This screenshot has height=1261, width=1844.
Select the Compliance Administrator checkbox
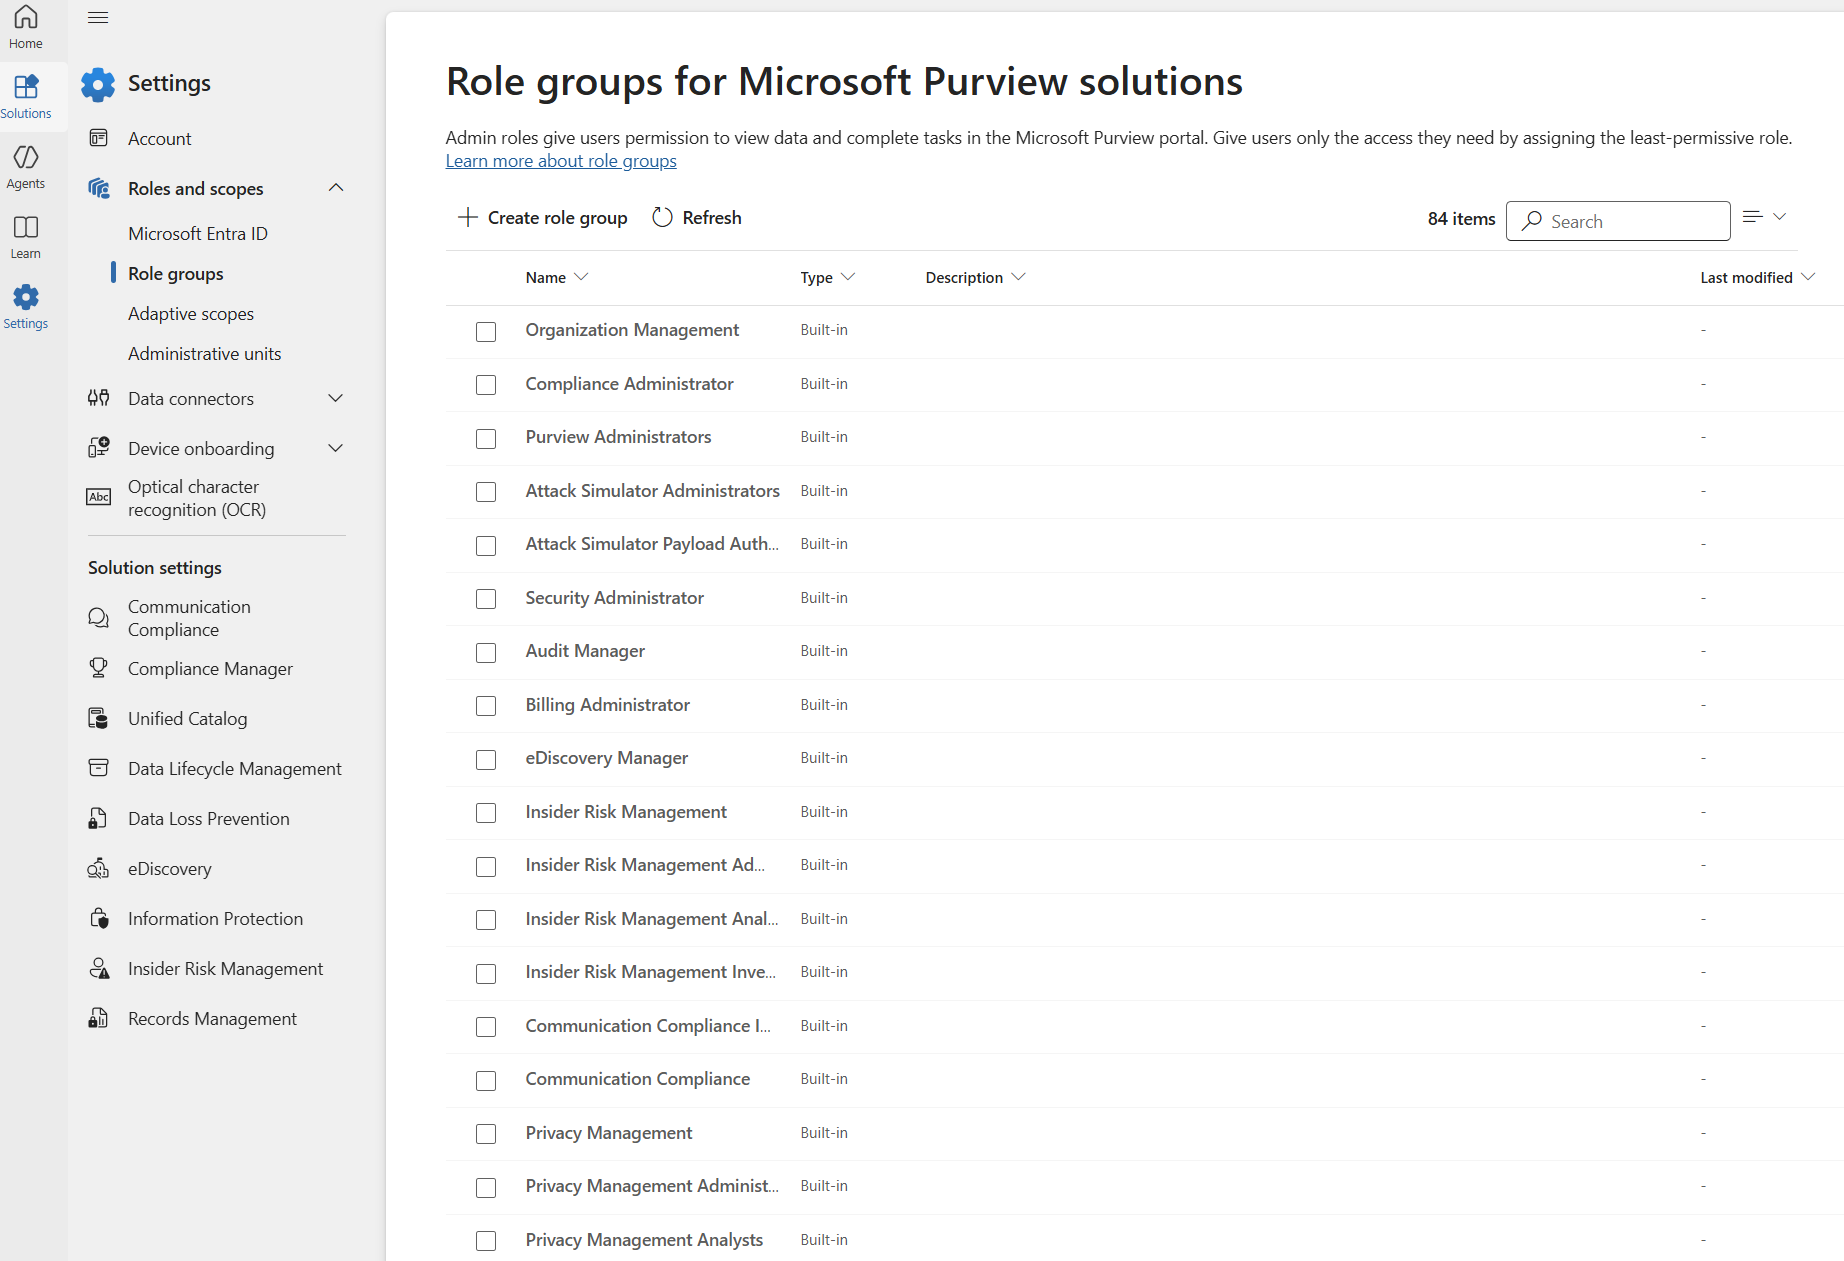[486, 385]
